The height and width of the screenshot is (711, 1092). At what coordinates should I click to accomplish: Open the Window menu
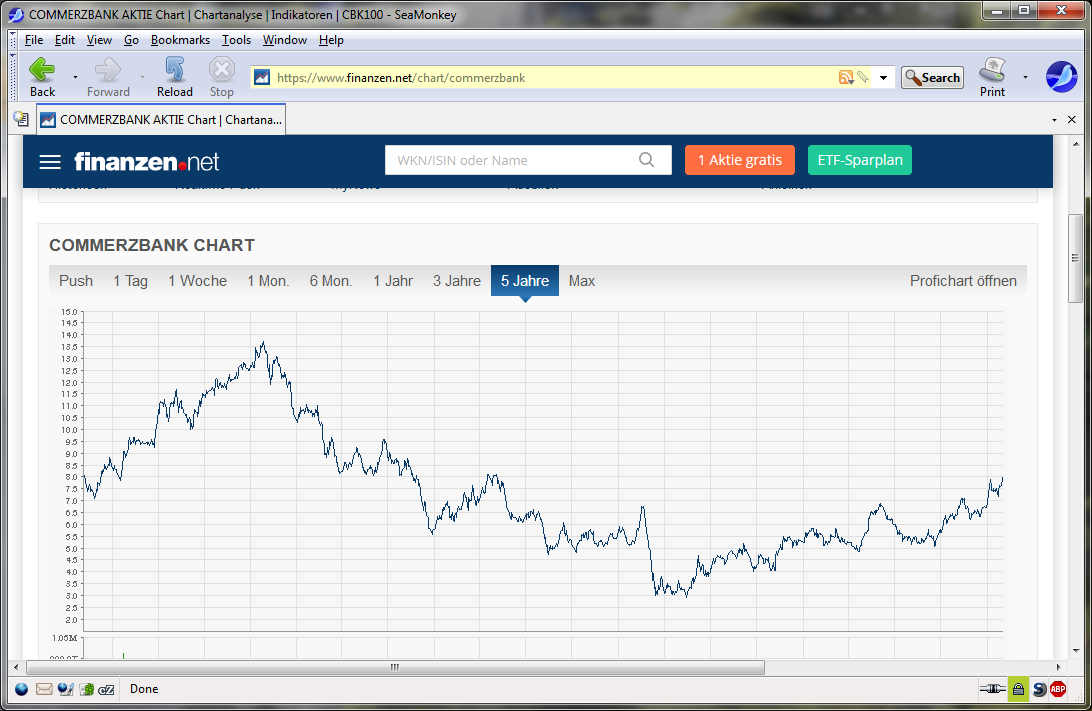click(284, 40)
